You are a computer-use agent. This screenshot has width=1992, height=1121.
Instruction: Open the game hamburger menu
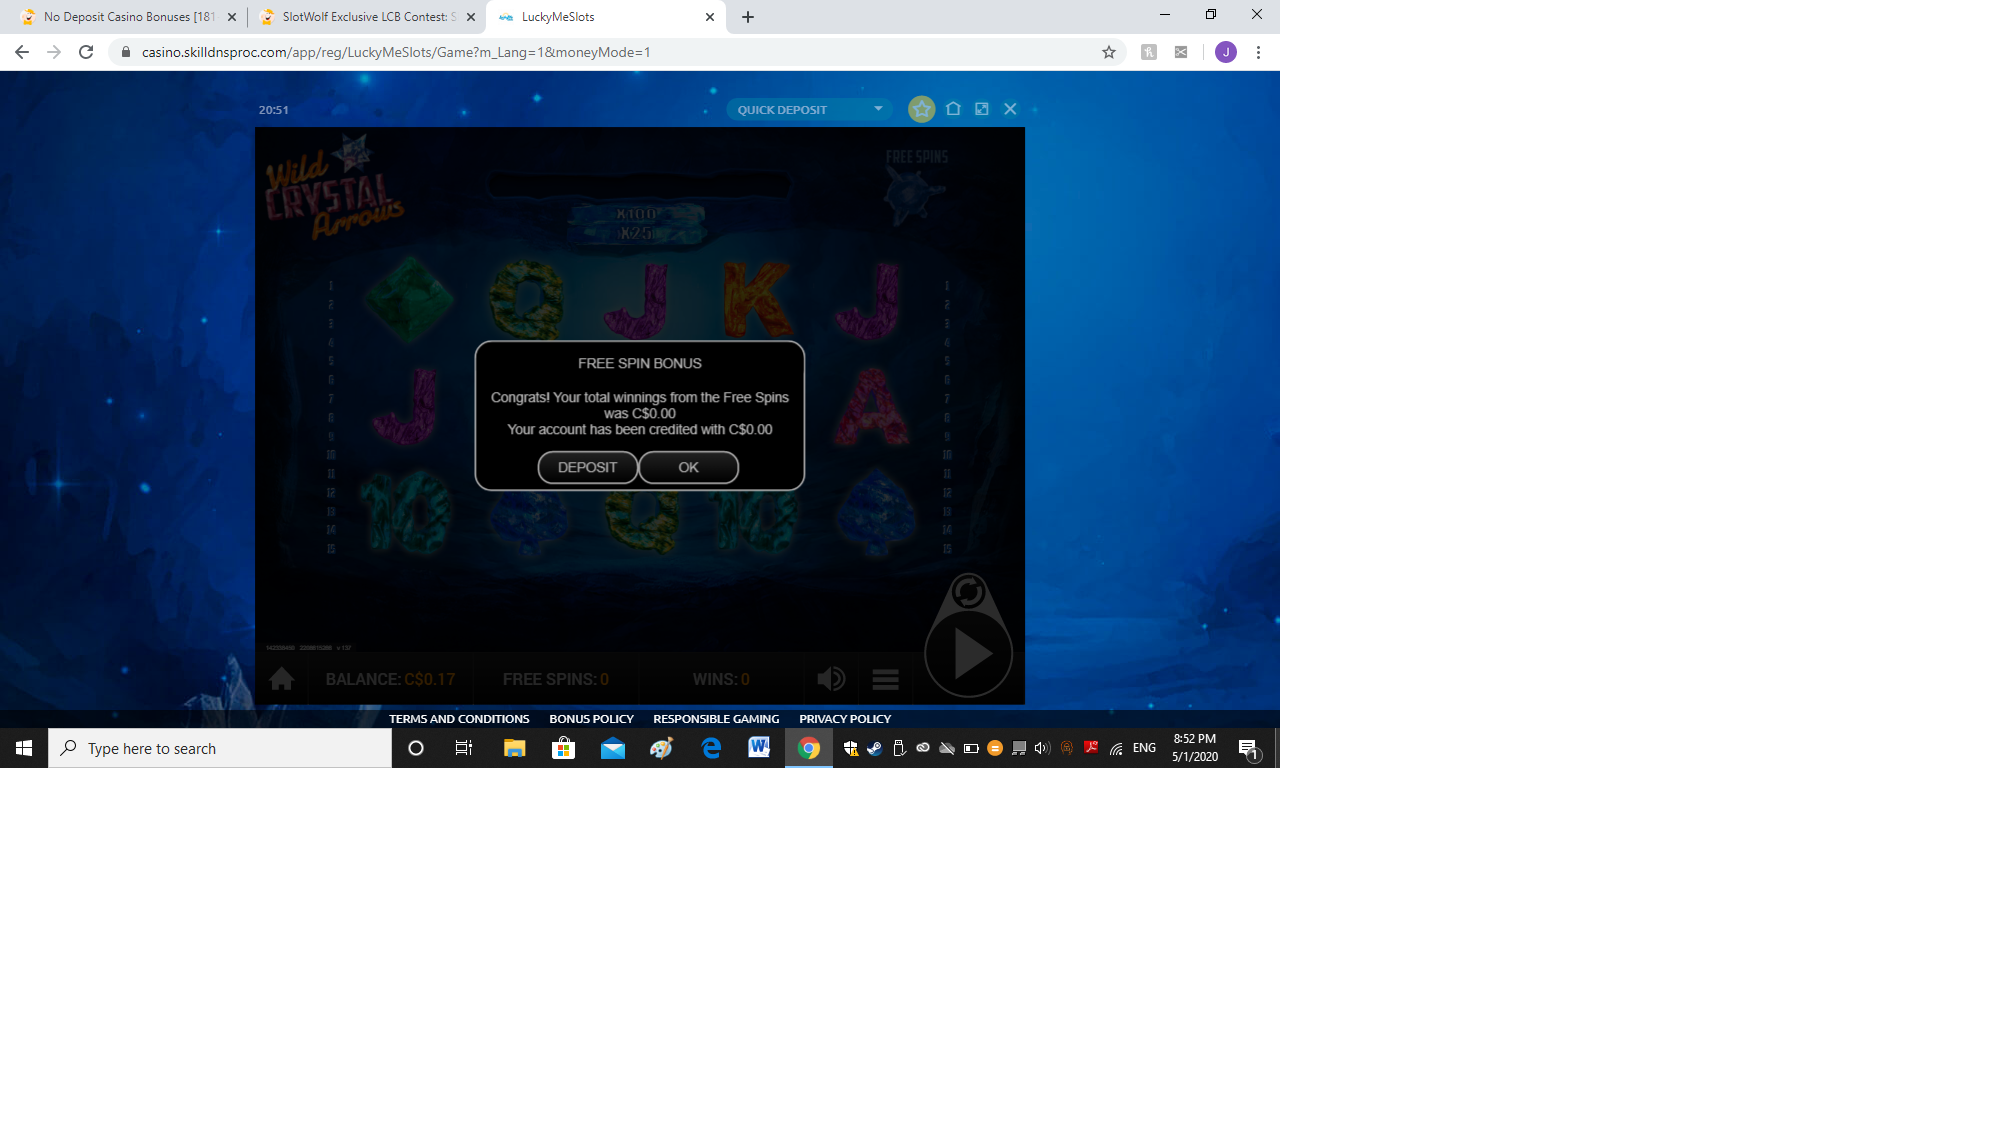[x=885, y=679]
